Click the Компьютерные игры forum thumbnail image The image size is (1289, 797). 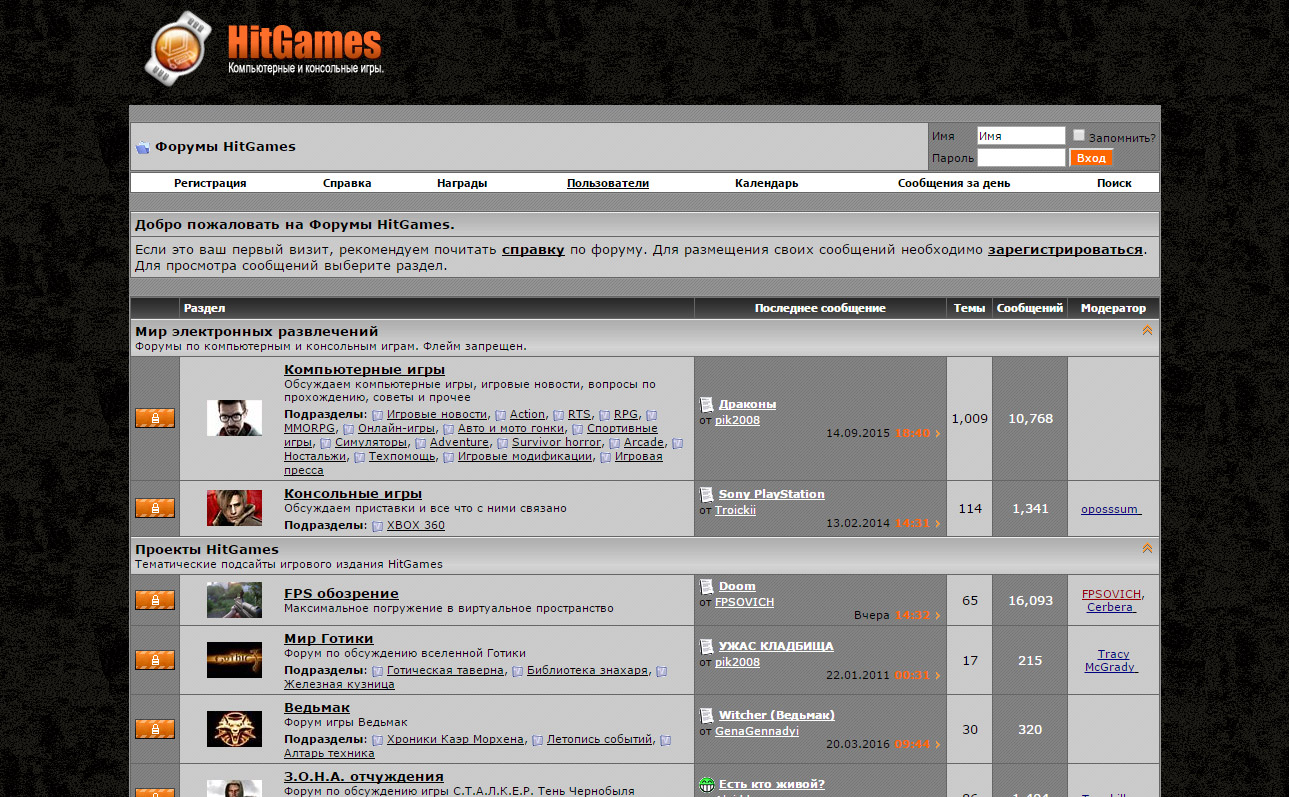(x=234, y=418)
